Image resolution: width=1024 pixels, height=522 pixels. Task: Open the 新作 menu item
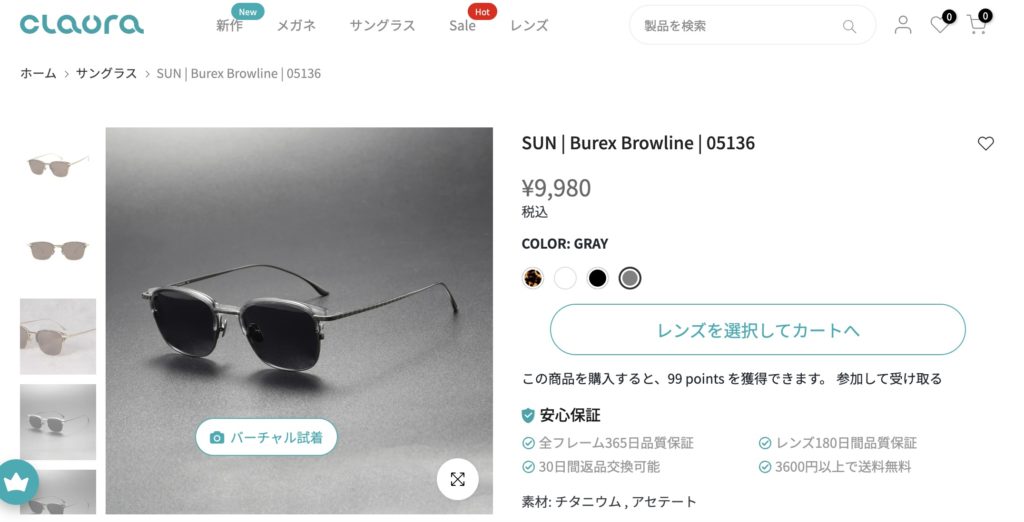pyautogui.click(x=230, y=25)
